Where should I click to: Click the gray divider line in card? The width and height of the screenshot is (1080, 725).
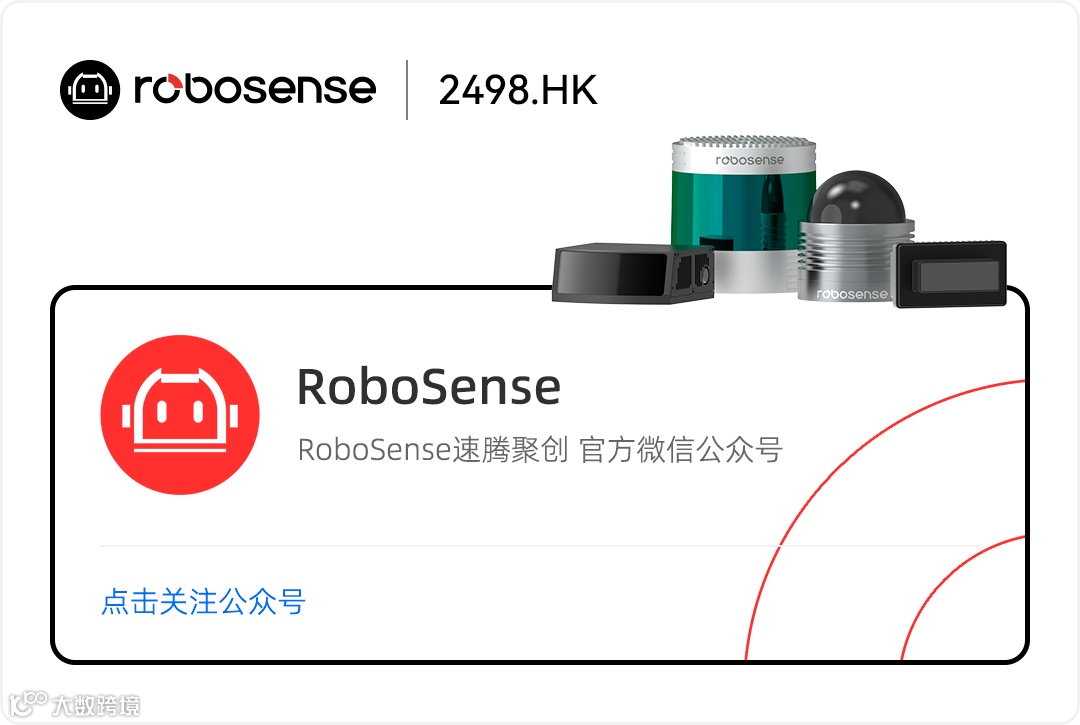(540, 546)
